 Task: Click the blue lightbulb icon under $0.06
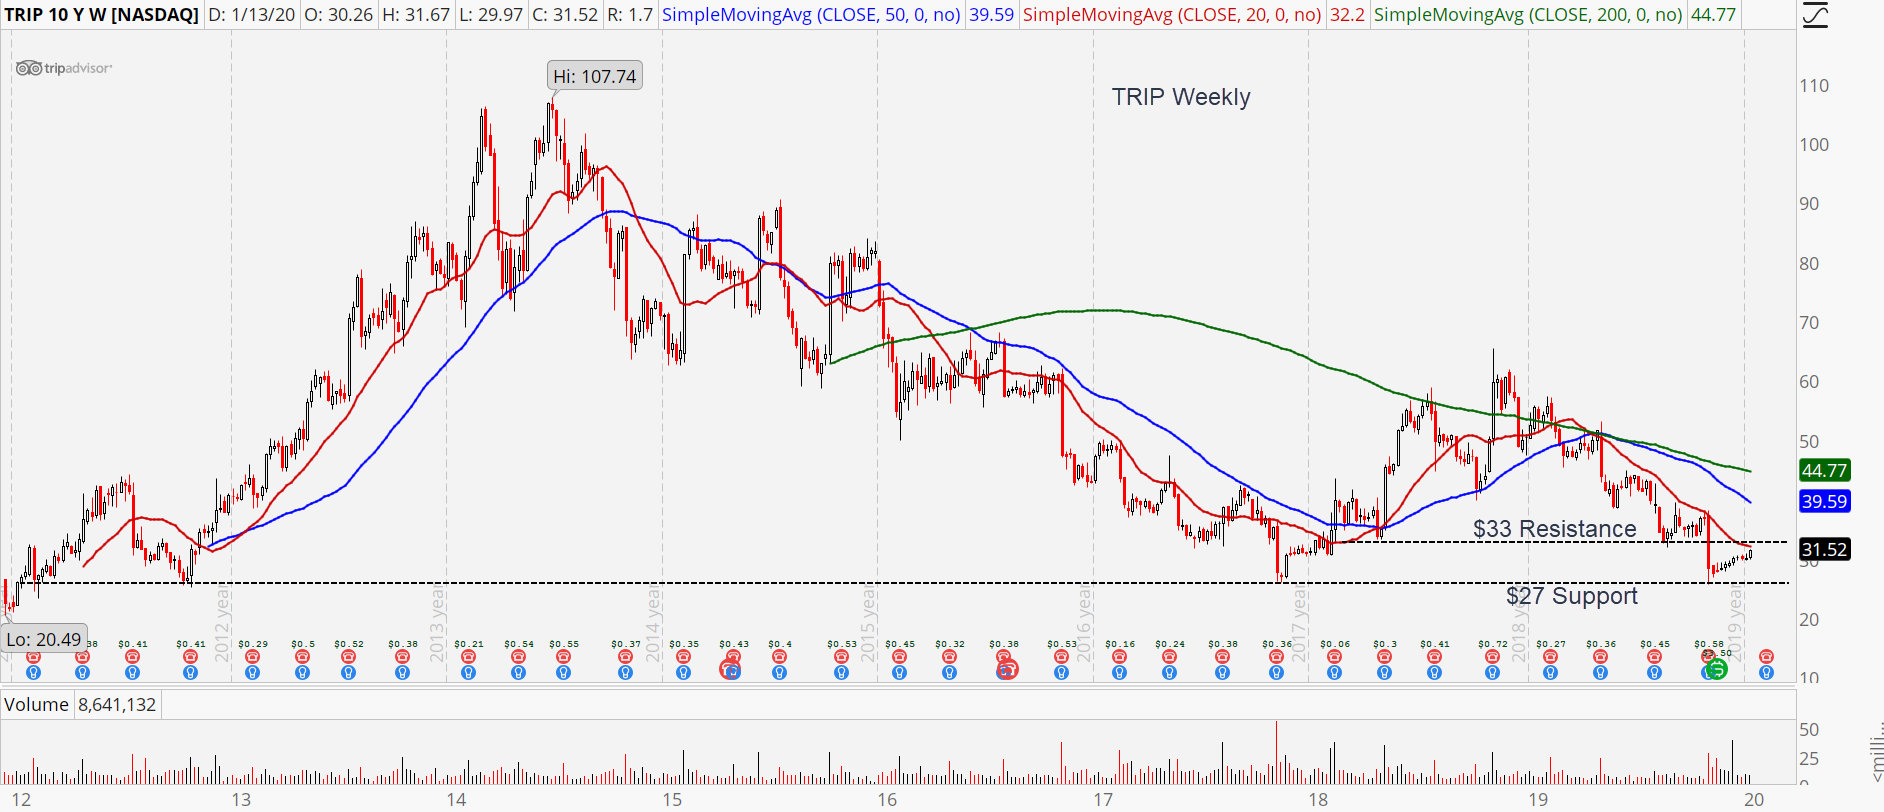click(1334, 673)
